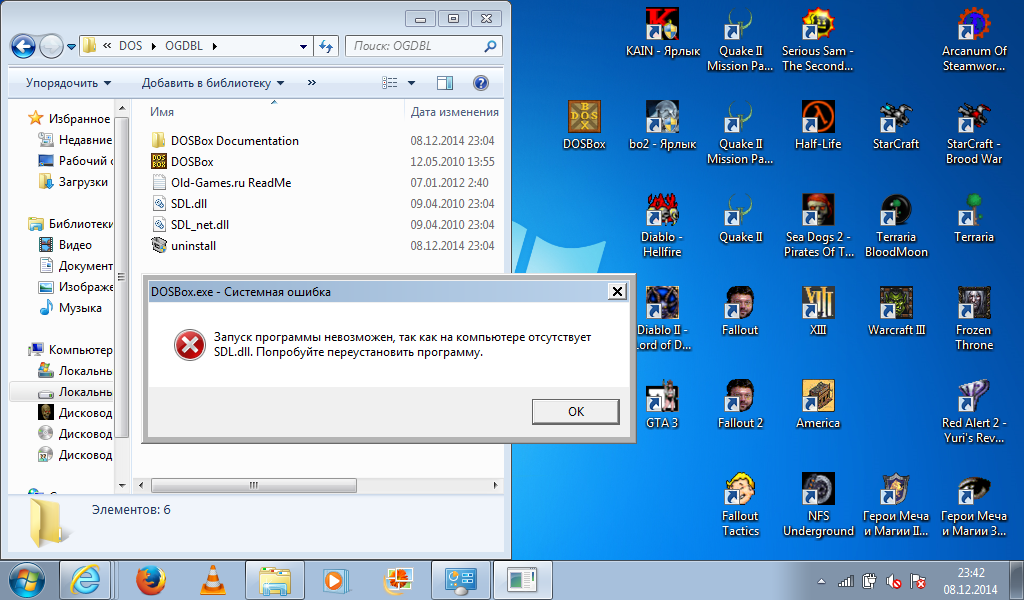This screenshot has height=600, width=1024.
Task: Select the DOSBox application file
Action: (x=182, y=161)
